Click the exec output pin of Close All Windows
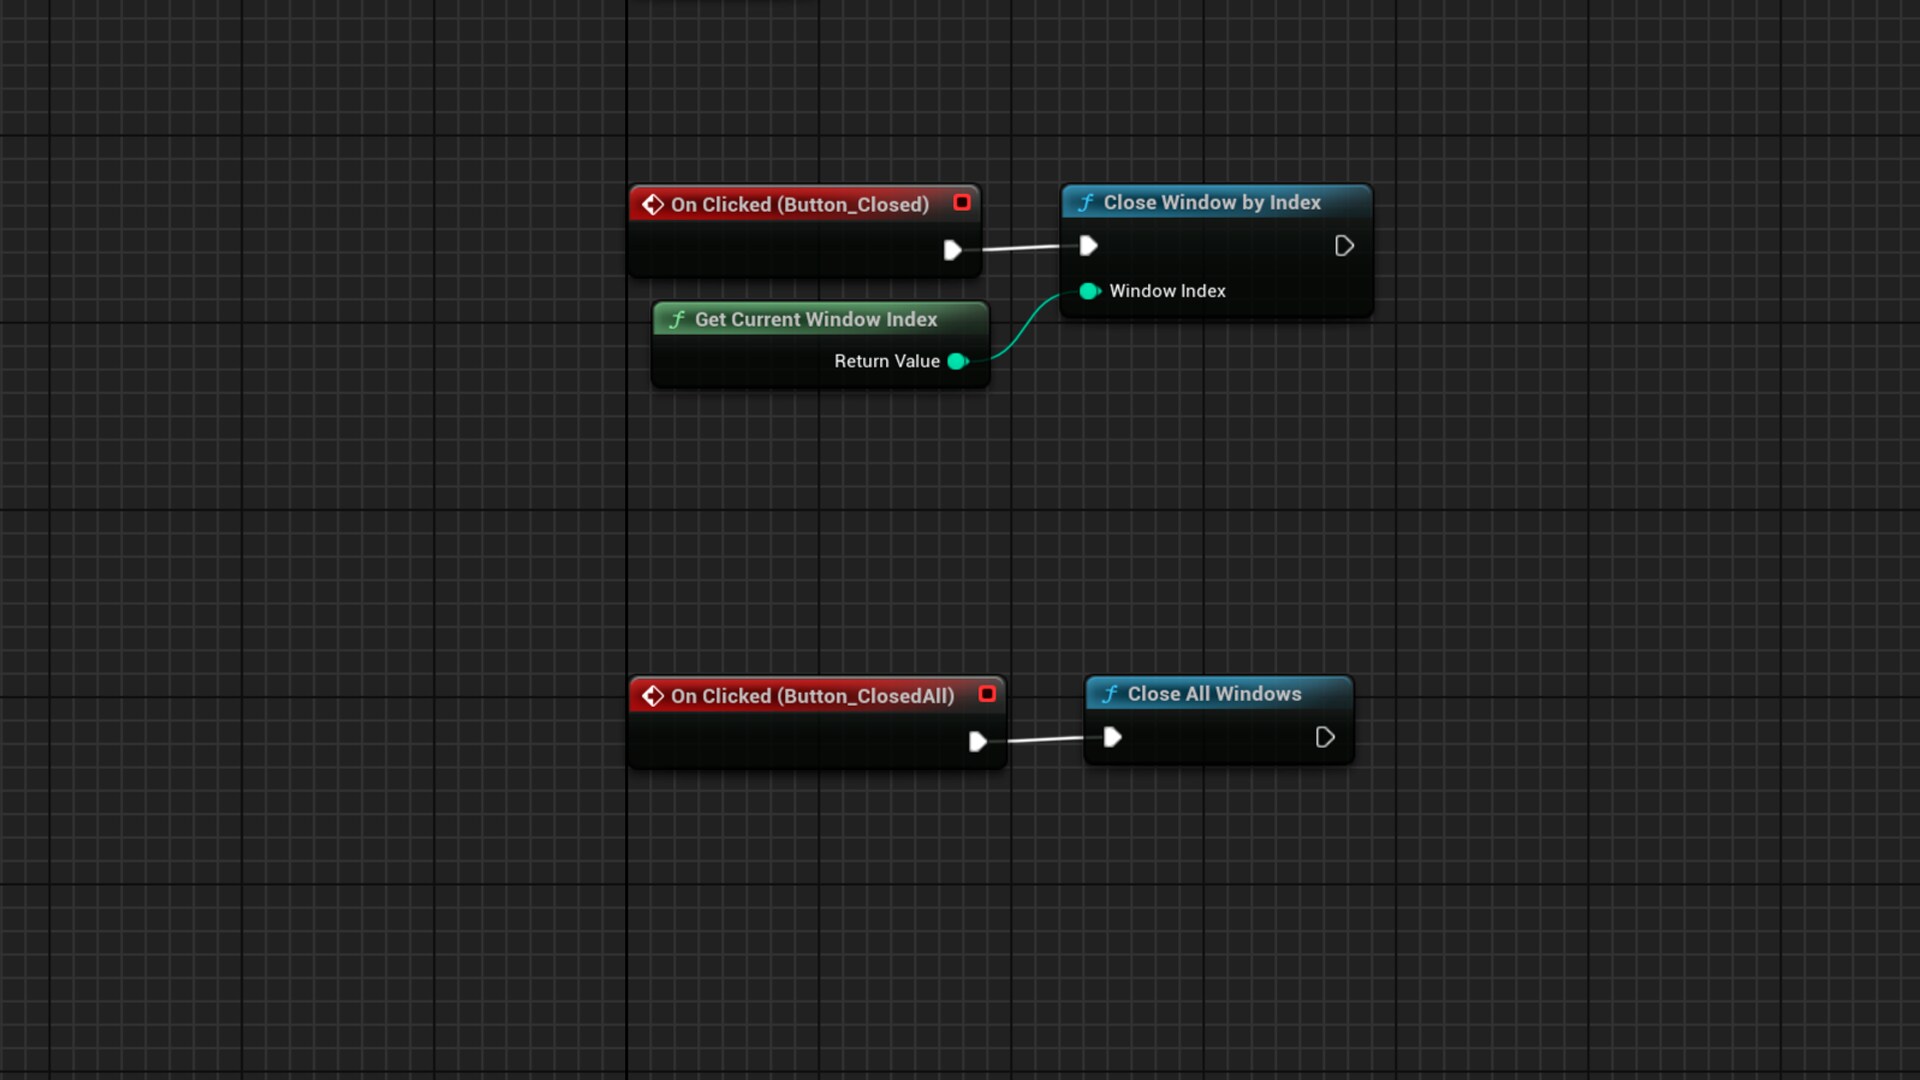The height and width of the screenshot is (1080, 1920). click(1325, 737)
